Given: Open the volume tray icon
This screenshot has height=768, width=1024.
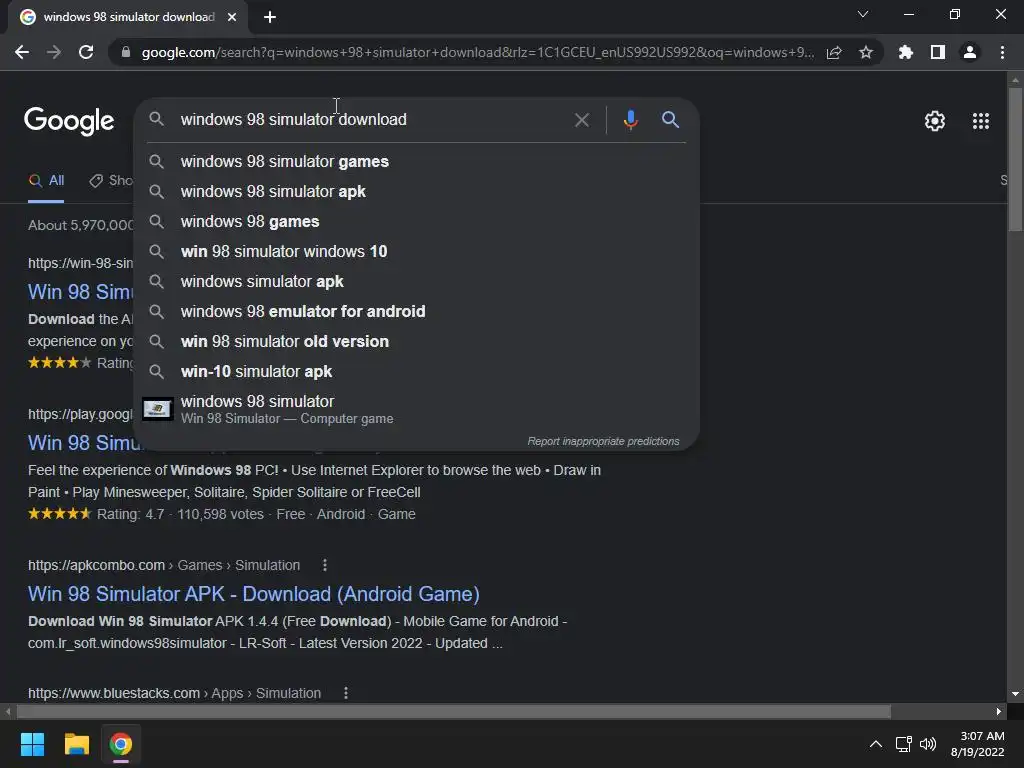Looking at the screenshot, I should (x=927, y=744).
